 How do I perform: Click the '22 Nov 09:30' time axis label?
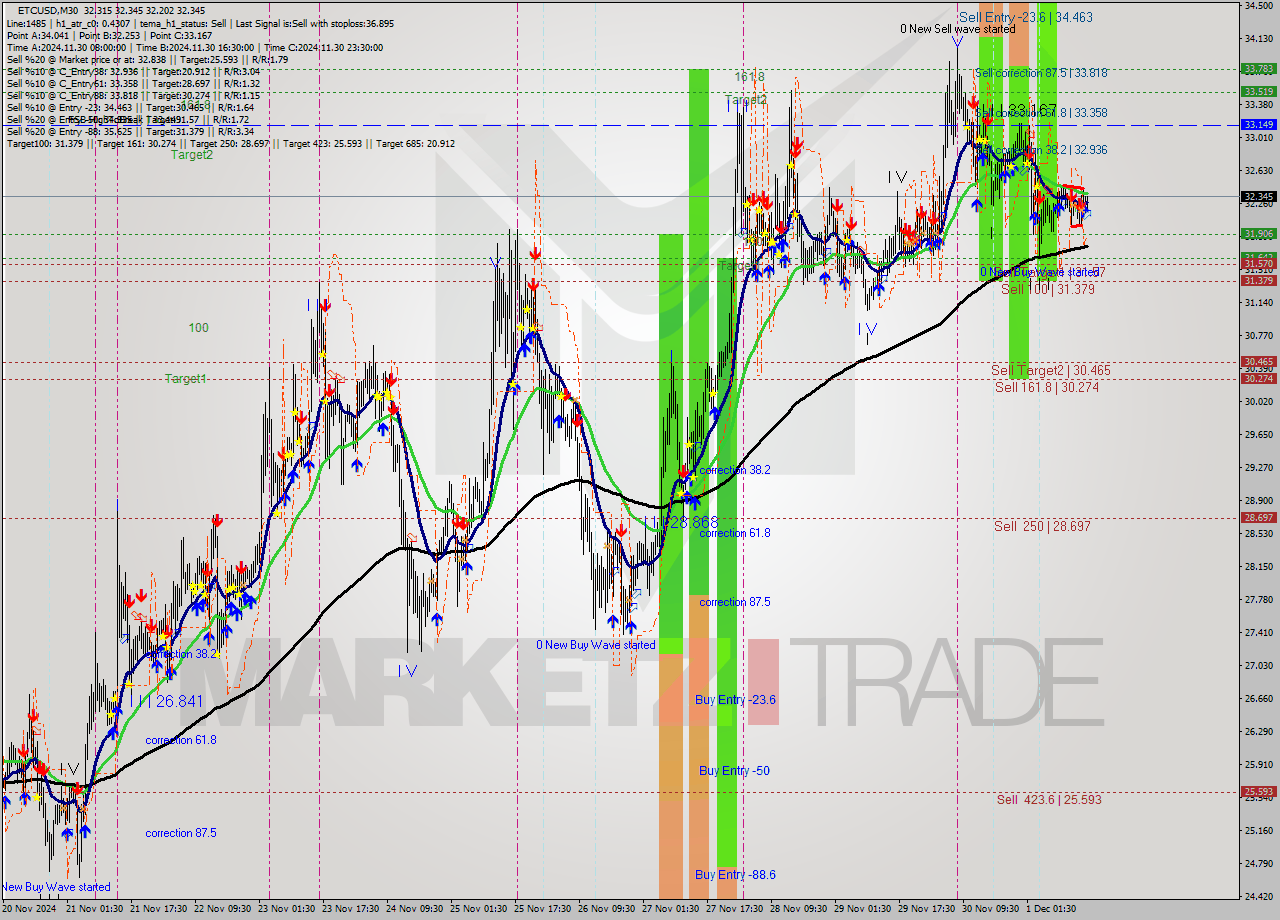(223, 909)
